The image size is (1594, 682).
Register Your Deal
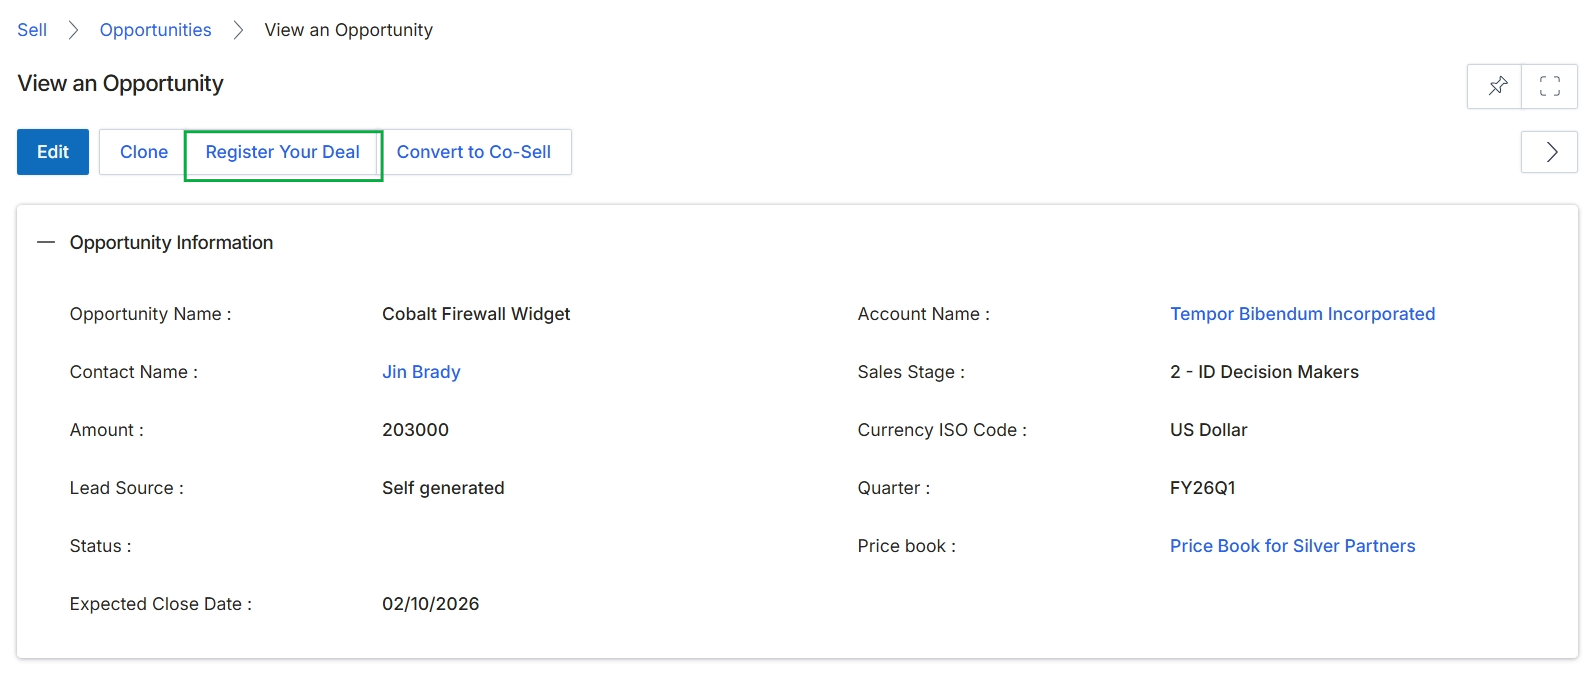[283, 152]
